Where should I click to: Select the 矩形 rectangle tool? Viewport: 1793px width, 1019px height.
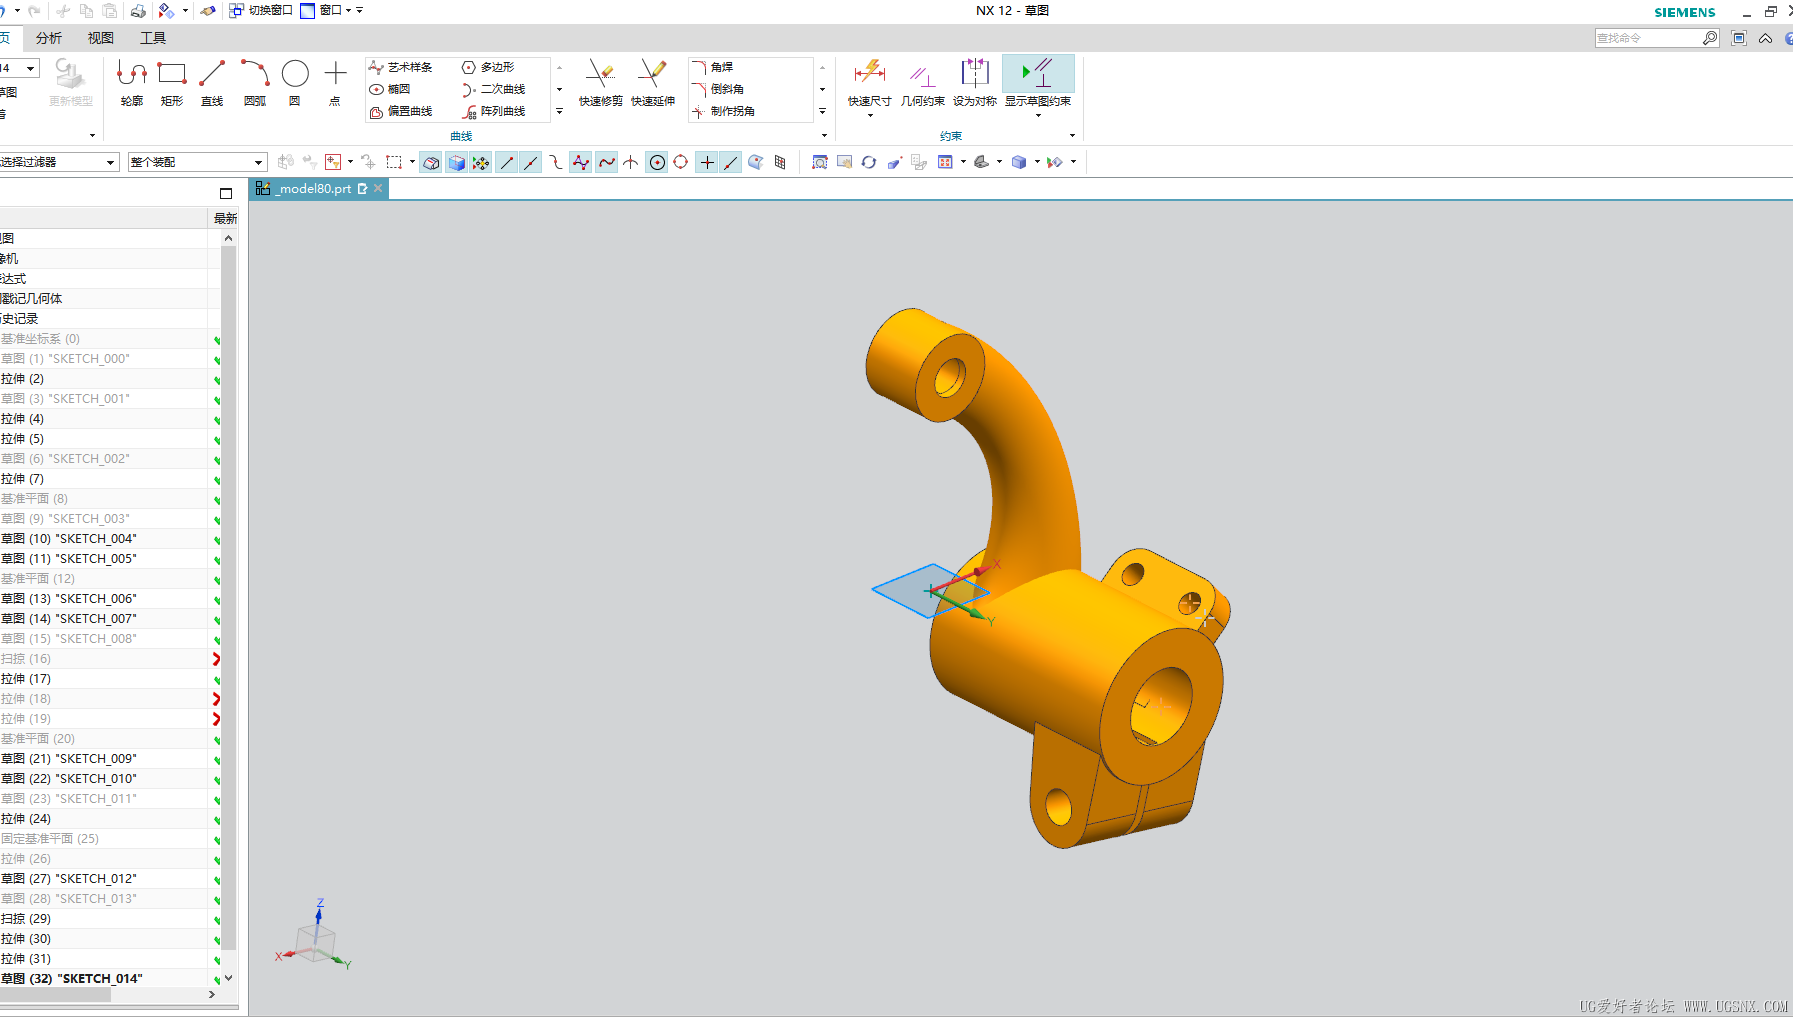[172, 81]
